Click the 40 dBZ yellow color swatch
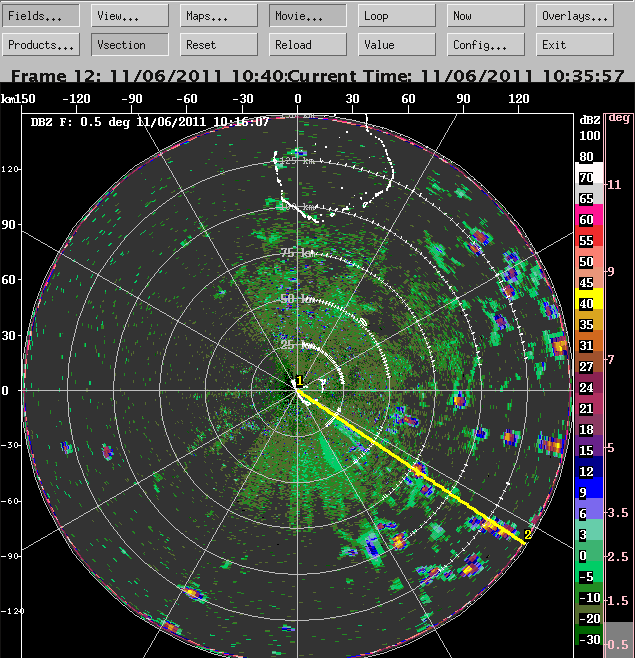The height and width of the screenshot is (658, 635). [x=589, y=299]
